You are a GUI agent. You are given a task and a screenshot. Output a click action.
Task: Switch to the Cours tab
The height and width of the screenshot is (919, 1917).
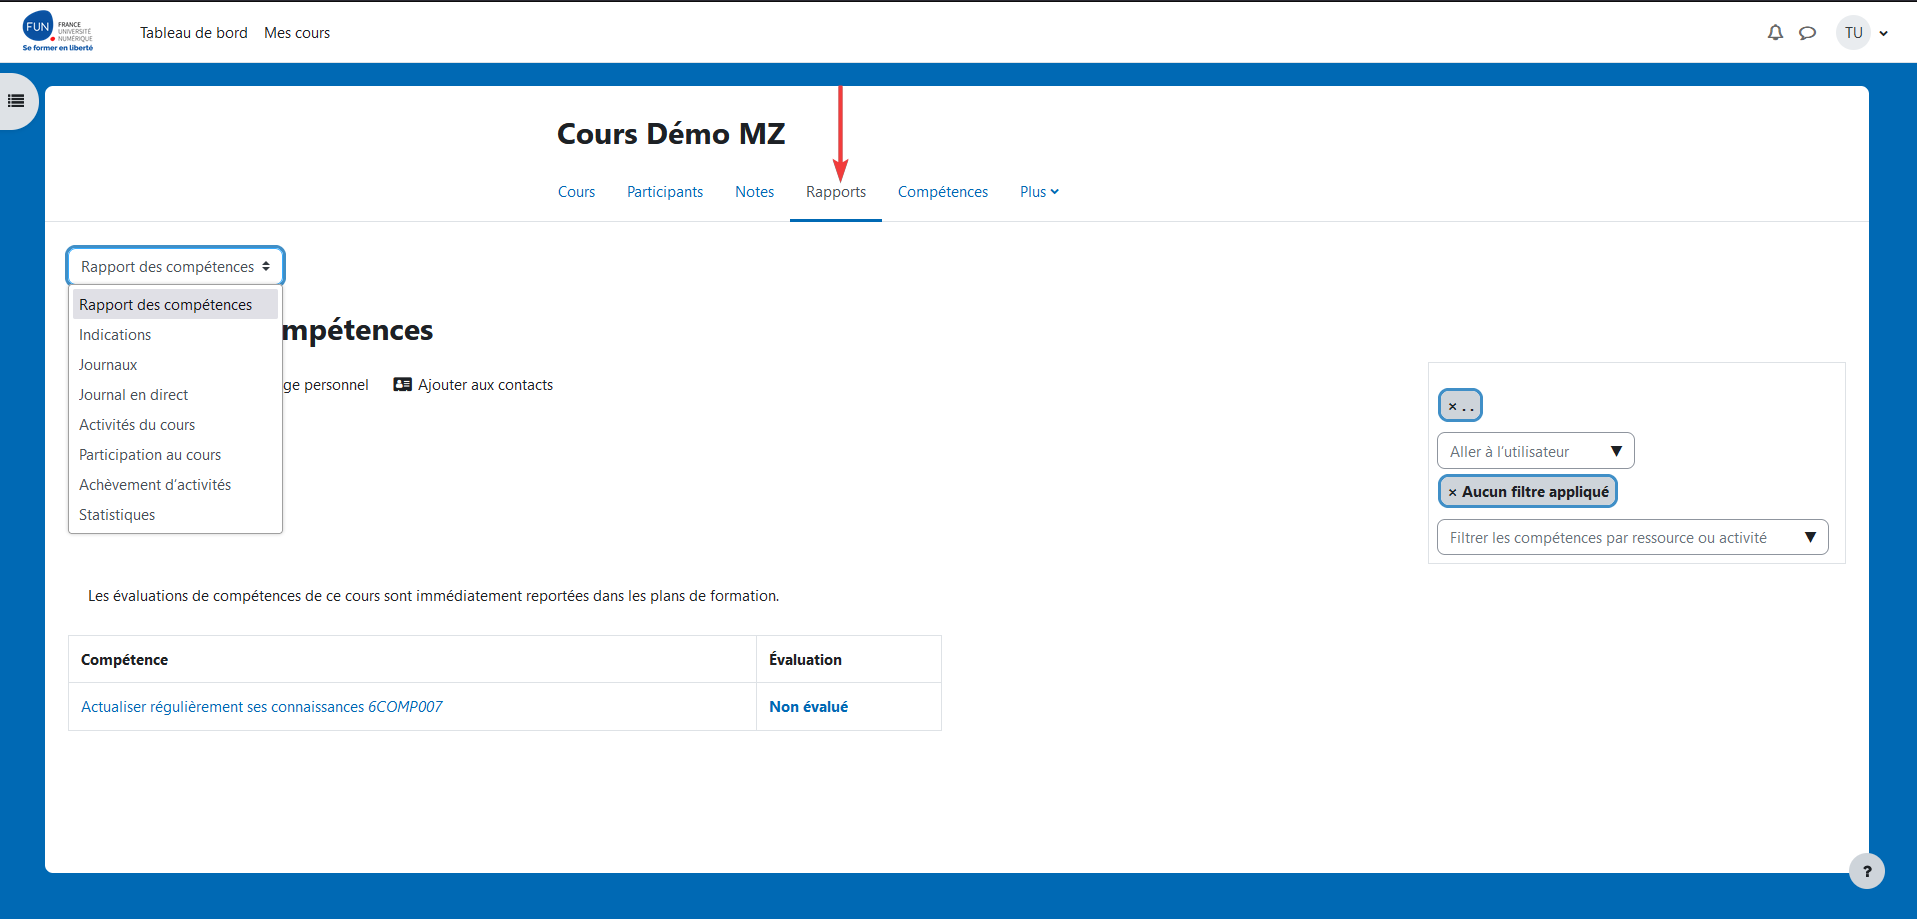tap(576, 192)
